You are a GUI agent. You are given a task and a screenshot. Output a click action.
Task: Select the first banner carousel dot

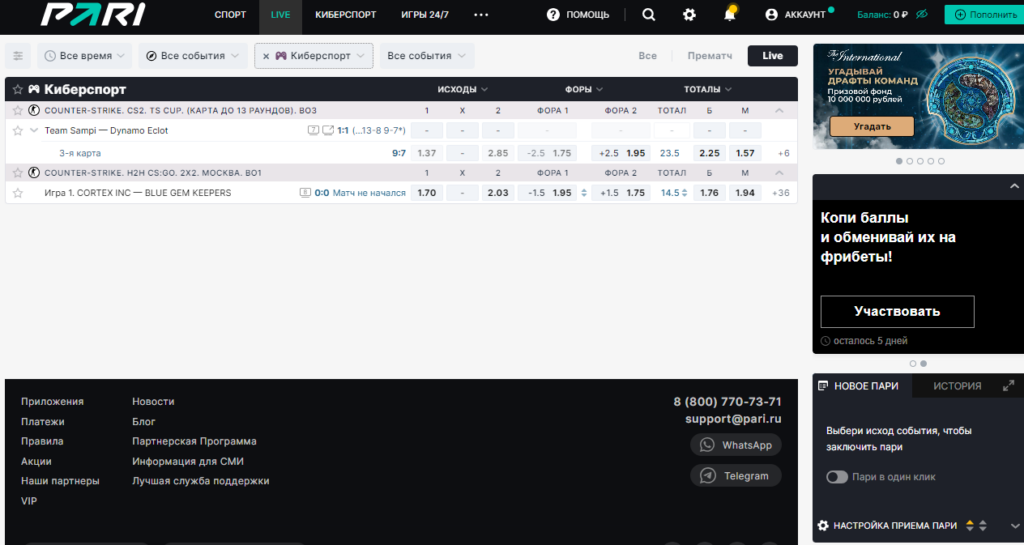899,161
